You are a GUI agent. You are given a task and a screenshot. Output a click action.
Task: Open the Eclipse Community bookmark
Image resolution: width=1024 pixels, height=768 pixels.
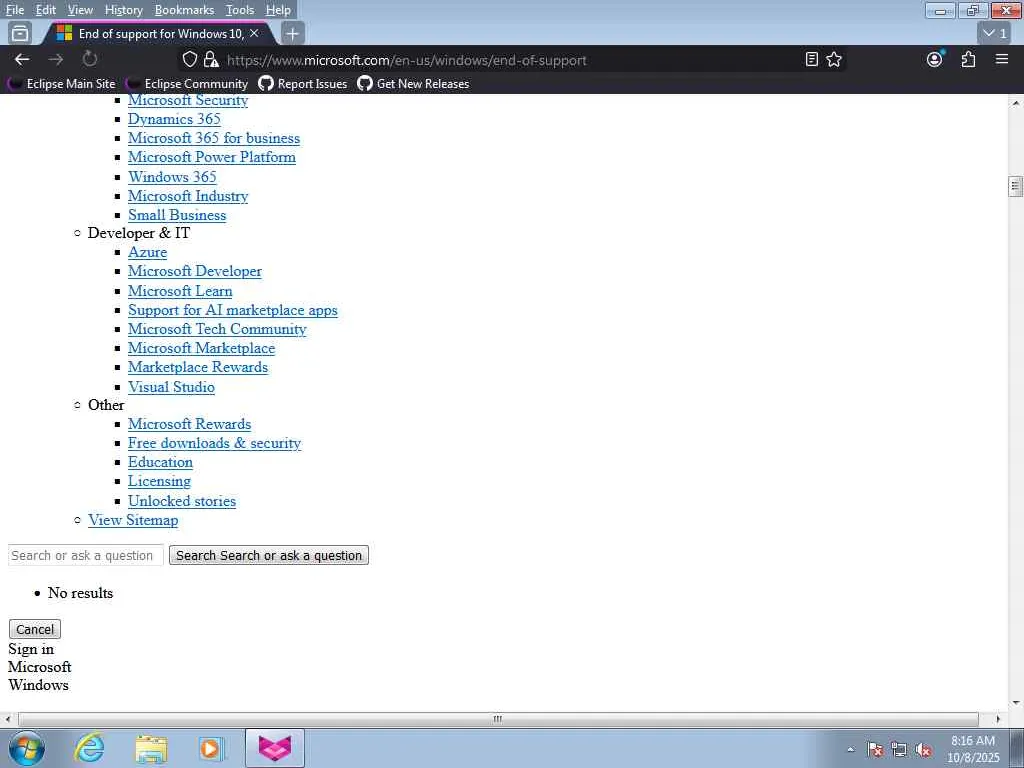pos(187,84)
